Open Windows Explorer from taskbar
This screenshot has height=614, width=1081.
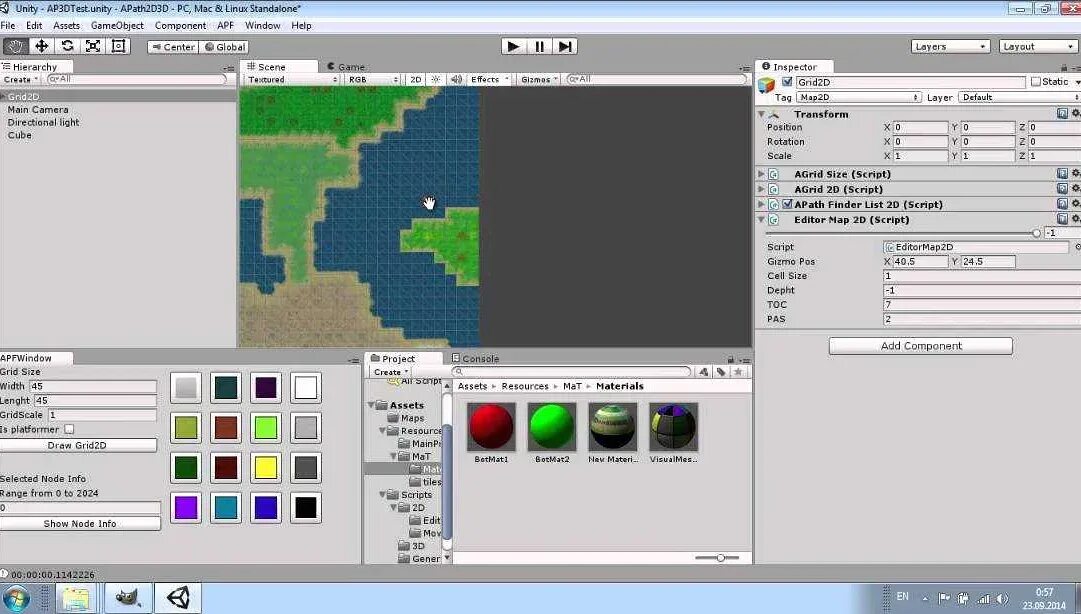coord(75,598)
